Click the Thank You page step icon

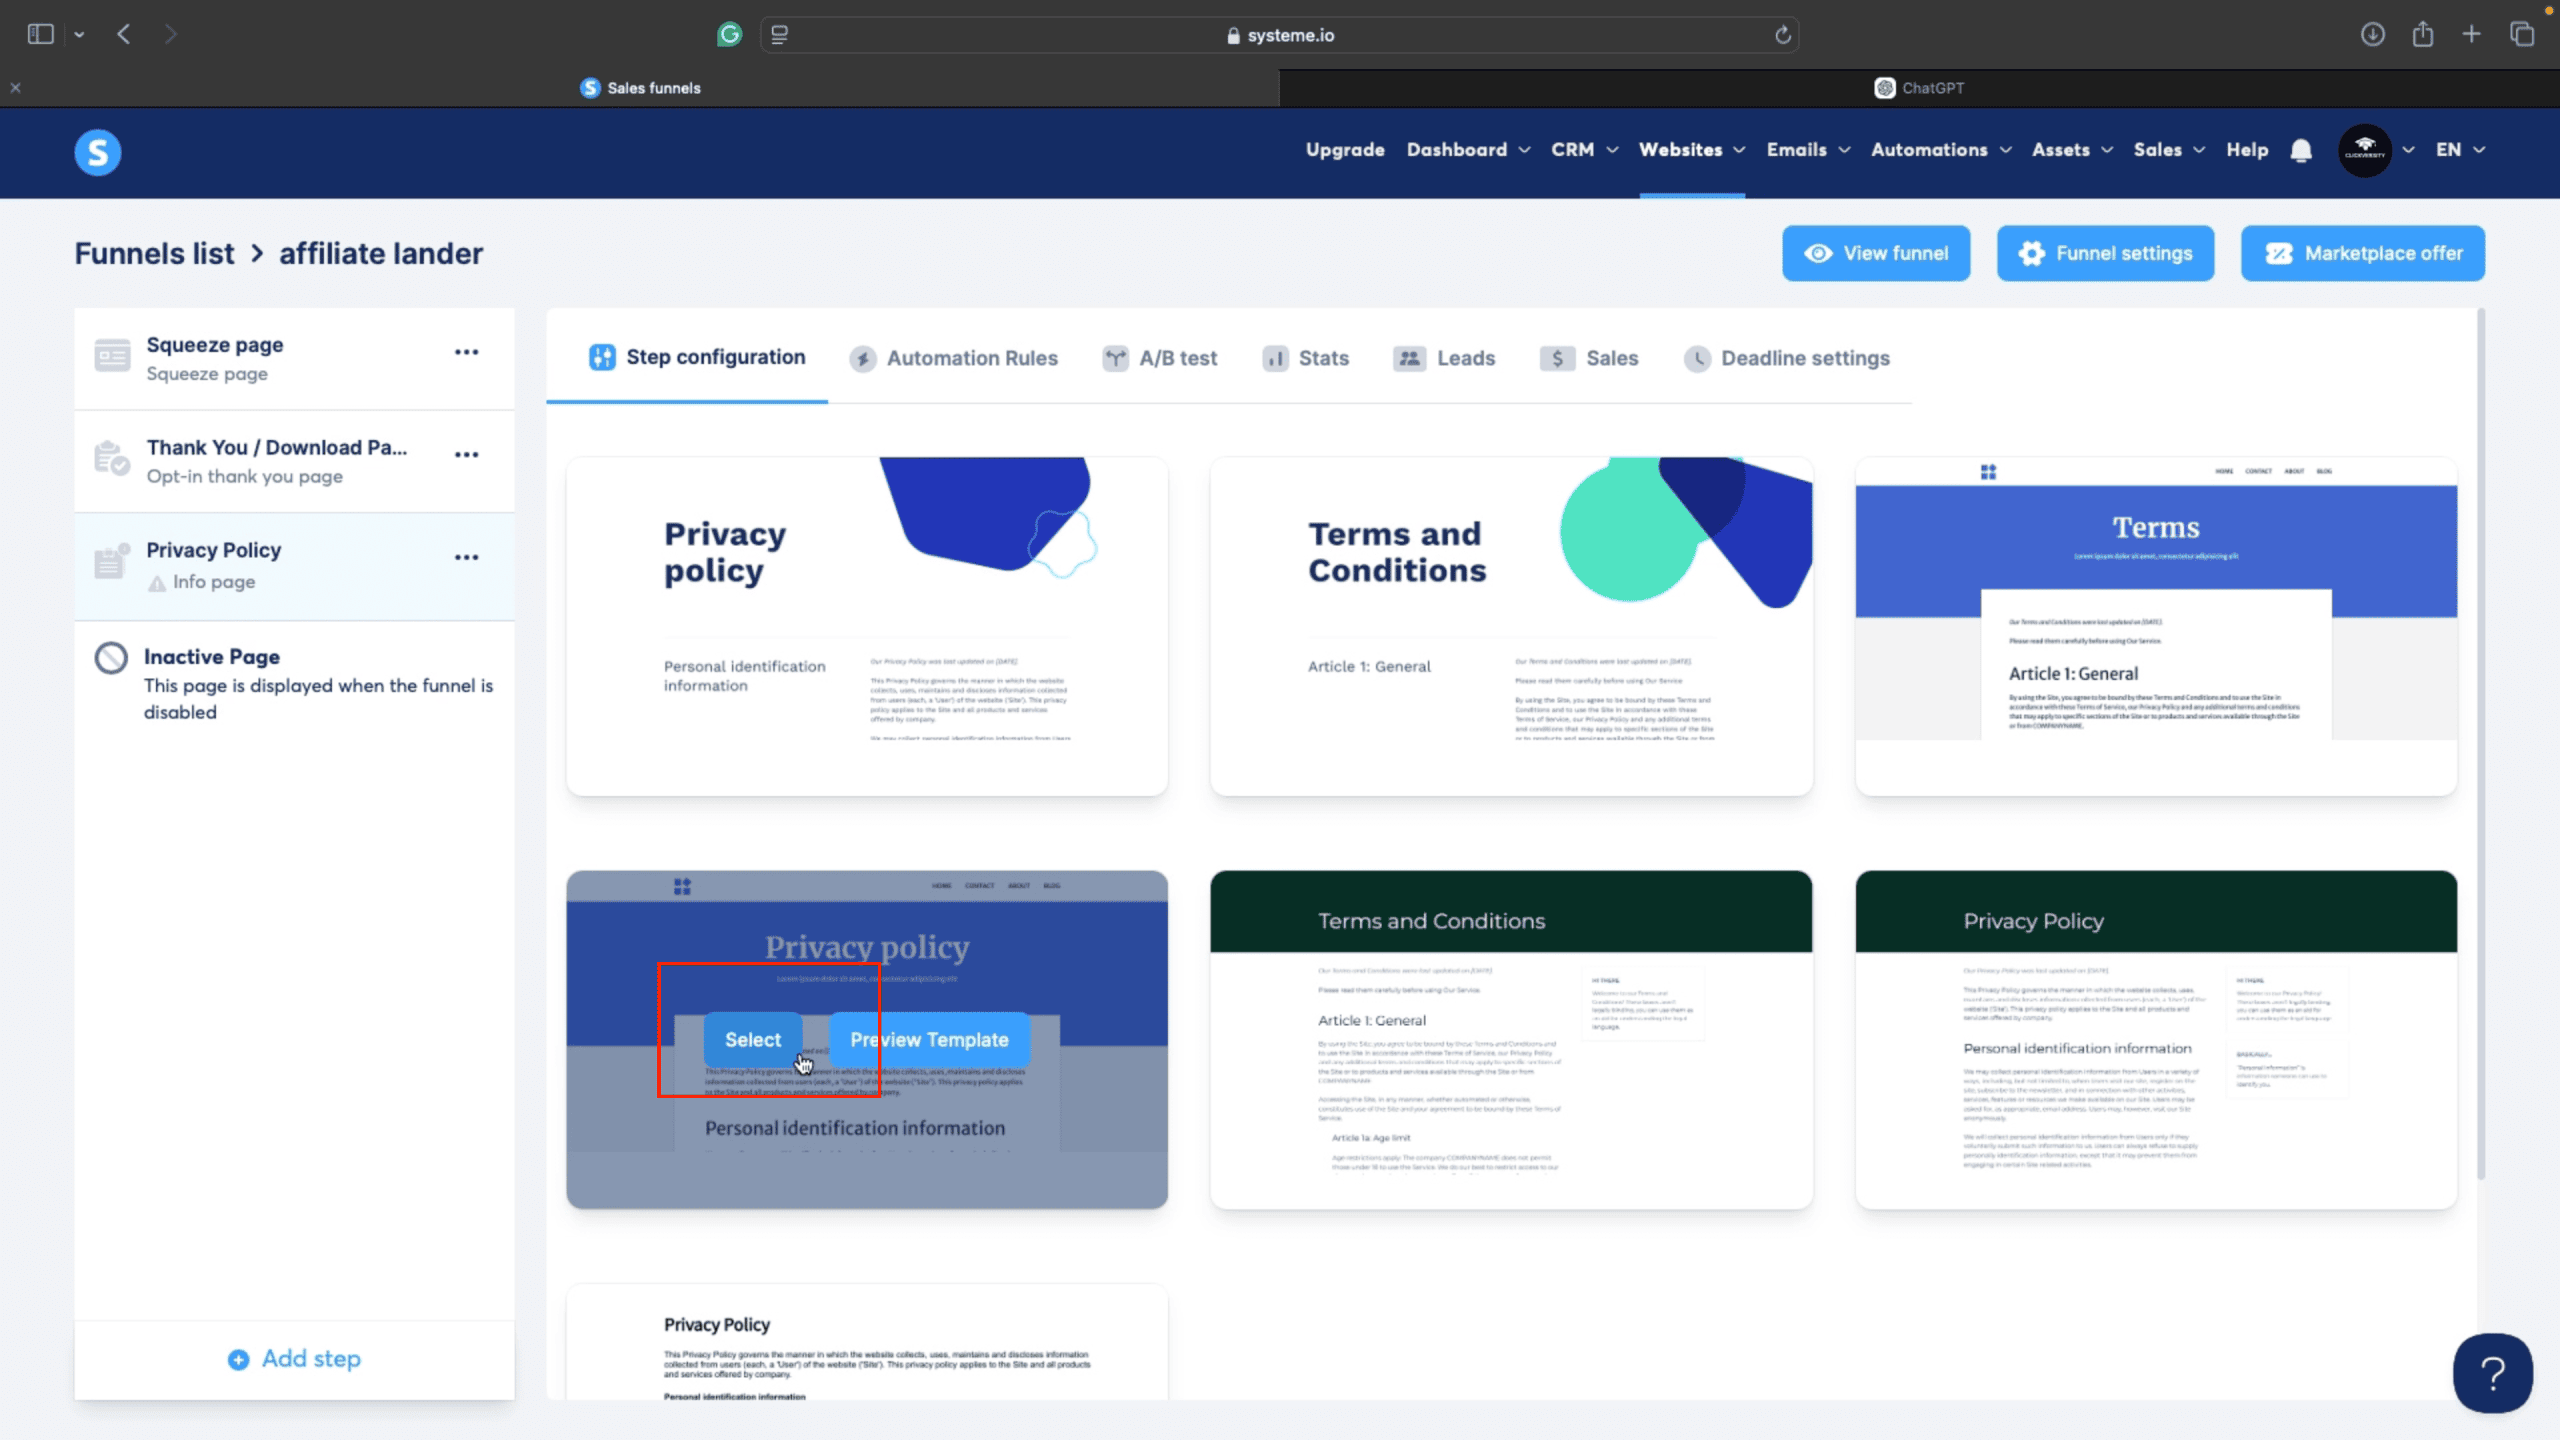pyautogui.click(x=112, y=458)
